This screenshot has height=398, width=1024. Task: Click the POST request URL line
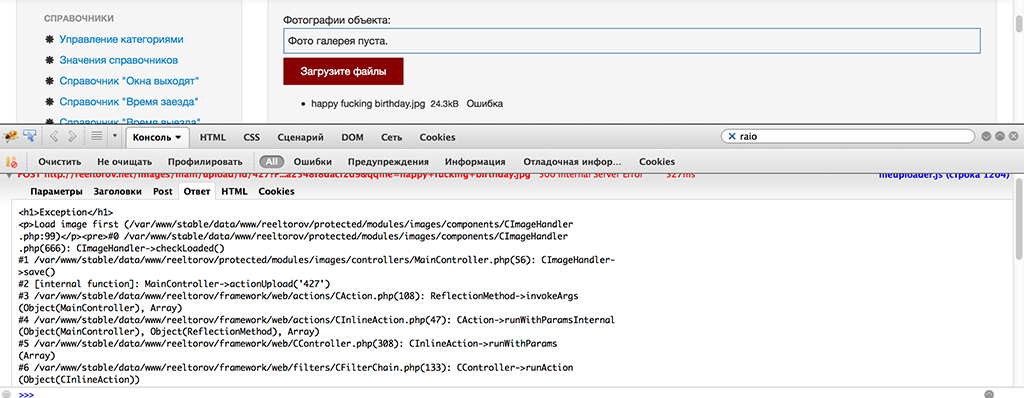click(274, 176)
